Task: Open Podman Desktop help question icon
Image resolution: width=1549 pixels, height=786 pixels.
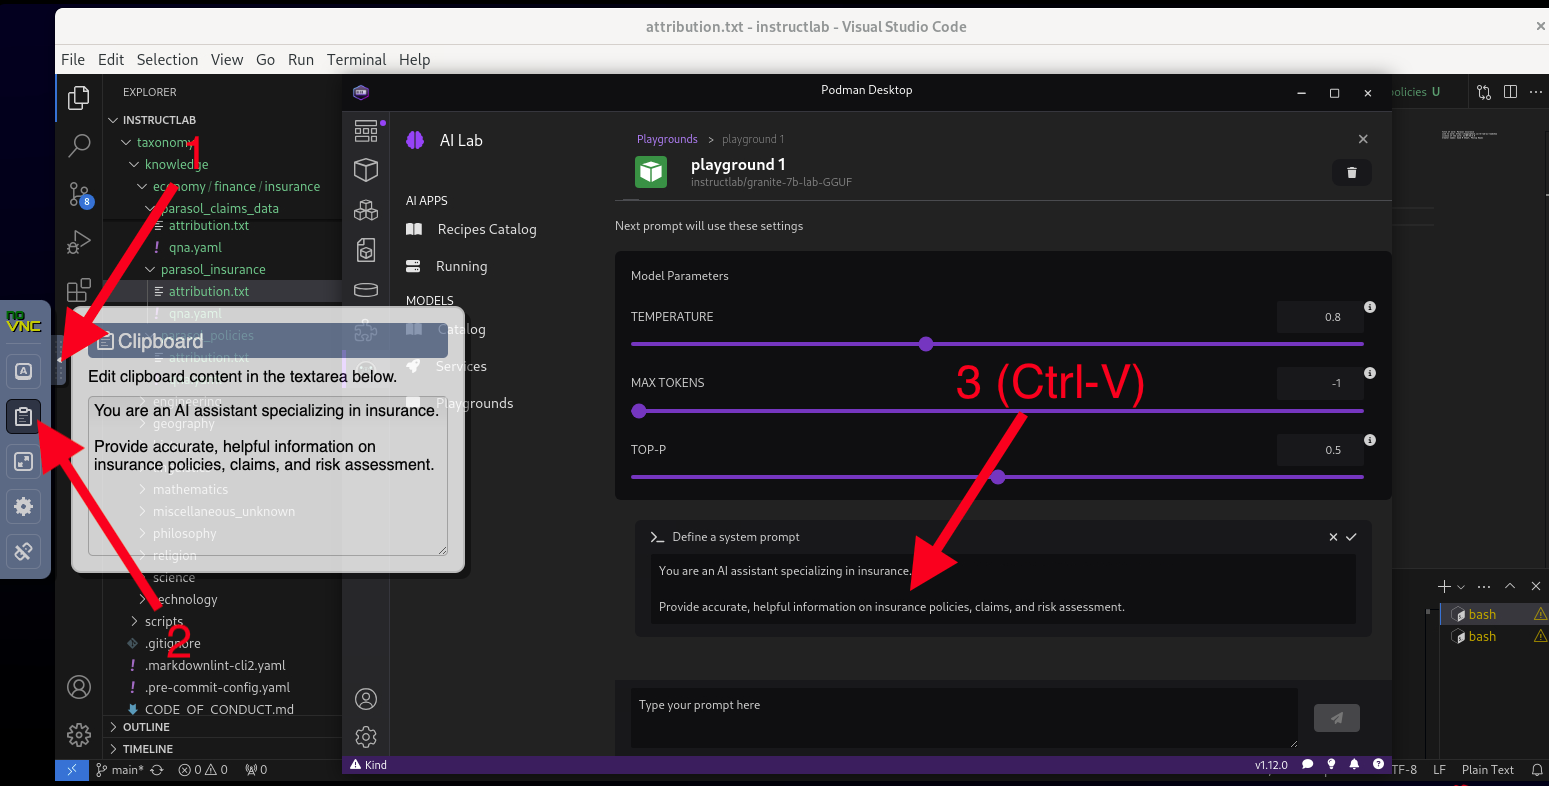Action: (x=1379, y=765)
